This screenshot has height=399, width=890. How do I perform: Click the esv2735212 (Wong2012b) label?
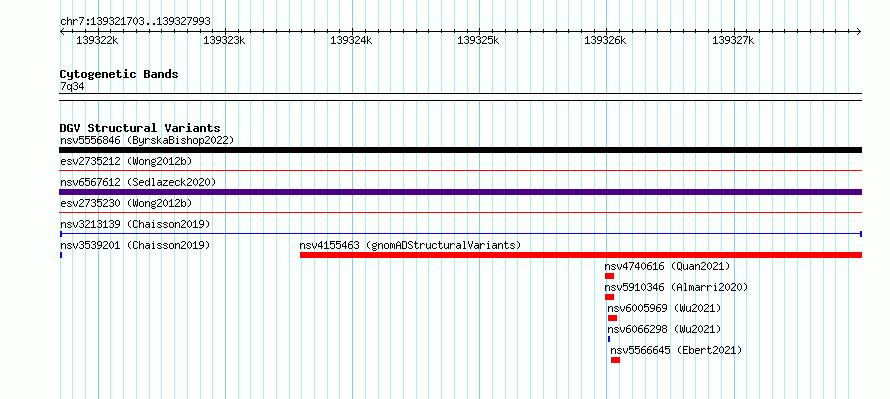[x=126, y=161]
